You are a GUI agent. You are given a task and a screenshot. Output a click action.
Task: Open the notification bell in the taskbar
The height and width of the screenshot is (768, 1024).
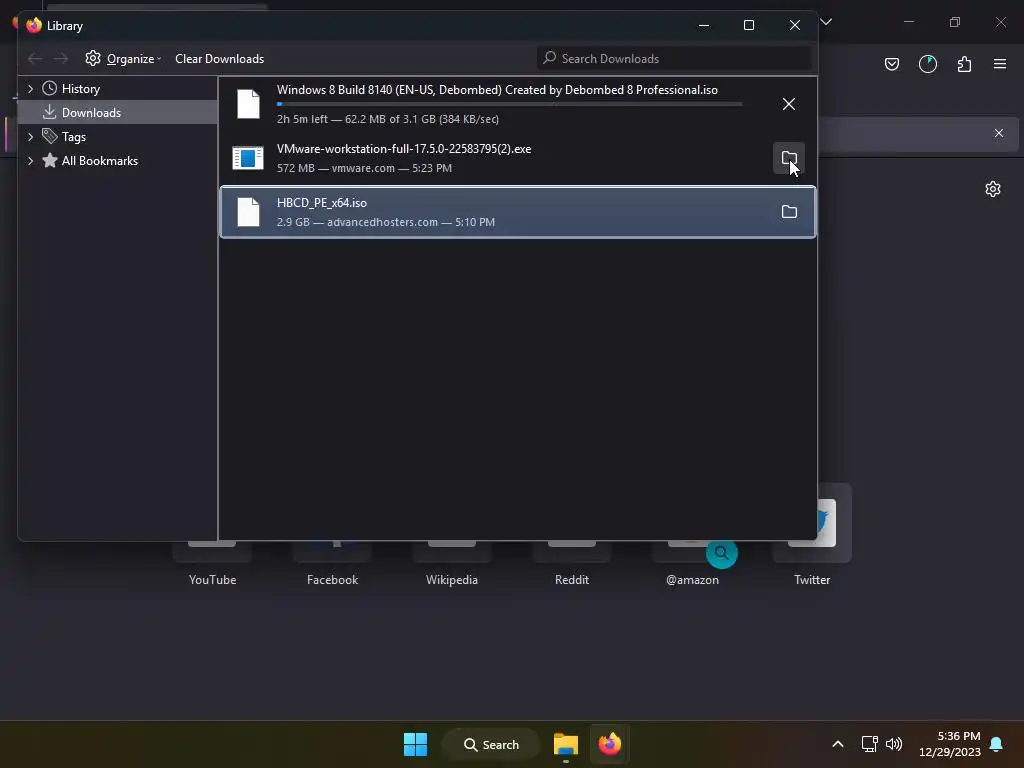(997, 744)
